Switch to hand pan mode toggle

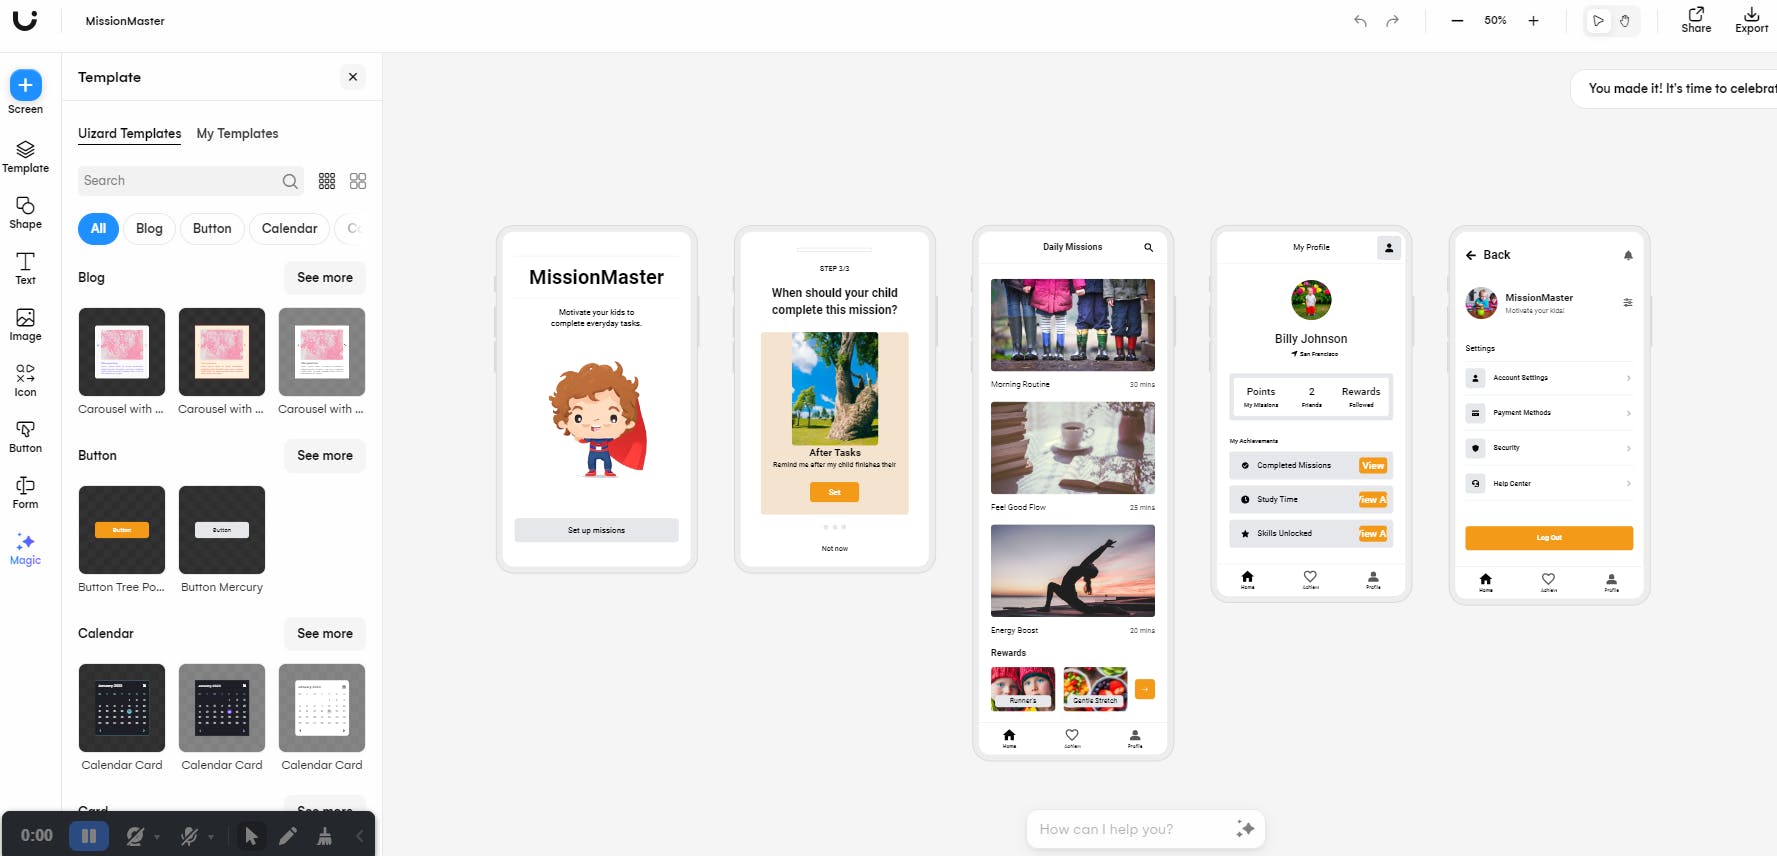coord(1625,21)
